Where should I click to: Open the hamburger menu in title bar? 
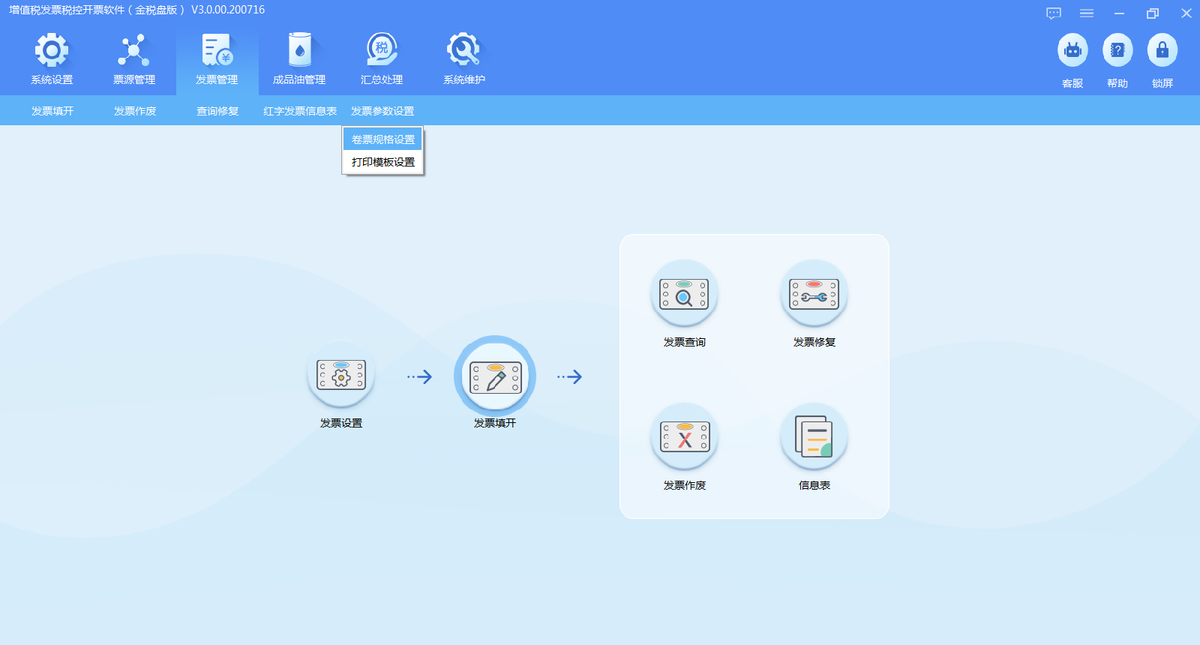1087,13
